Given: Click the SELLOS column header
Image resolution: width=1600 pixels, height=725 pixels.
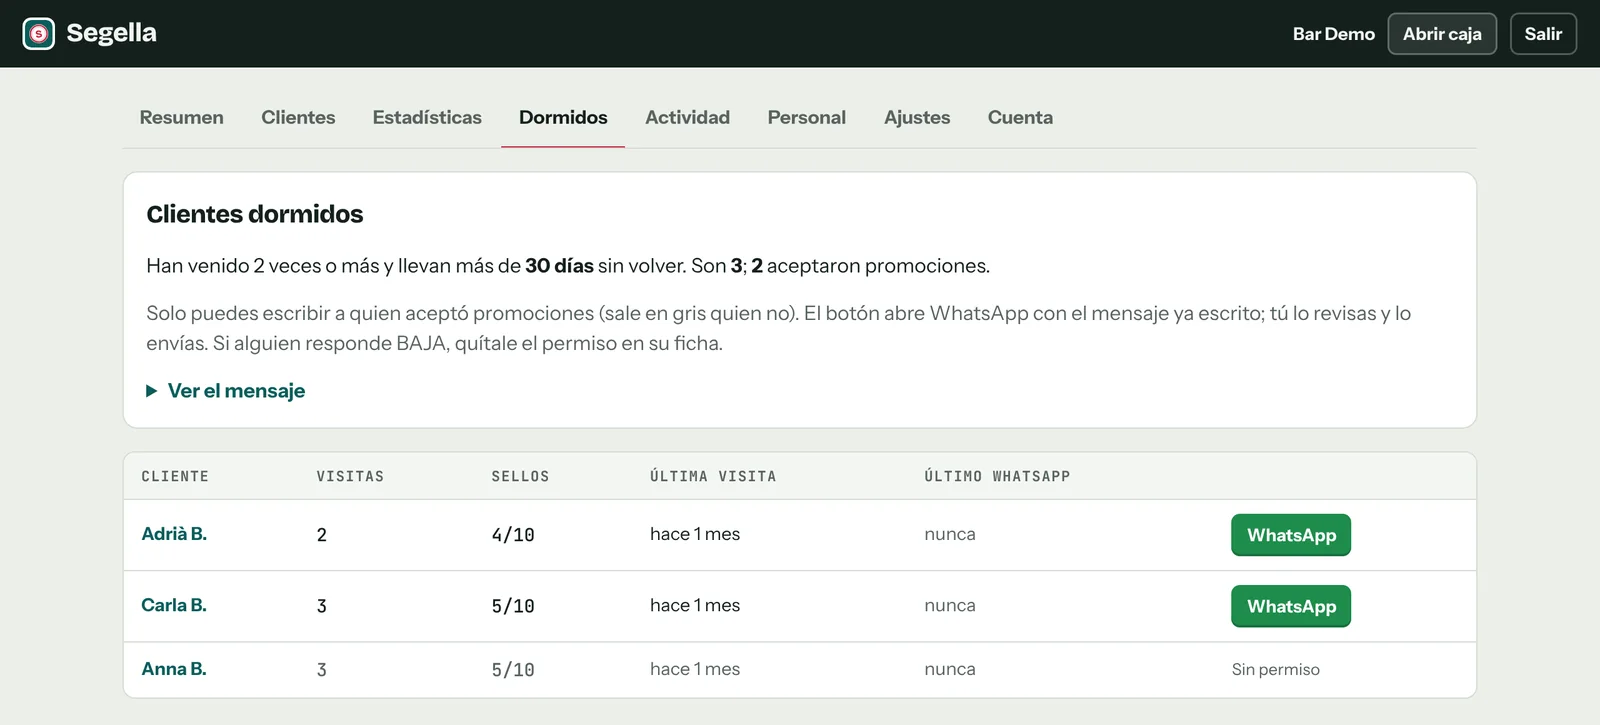Looking at the screenshot, I should coord(520,476).
